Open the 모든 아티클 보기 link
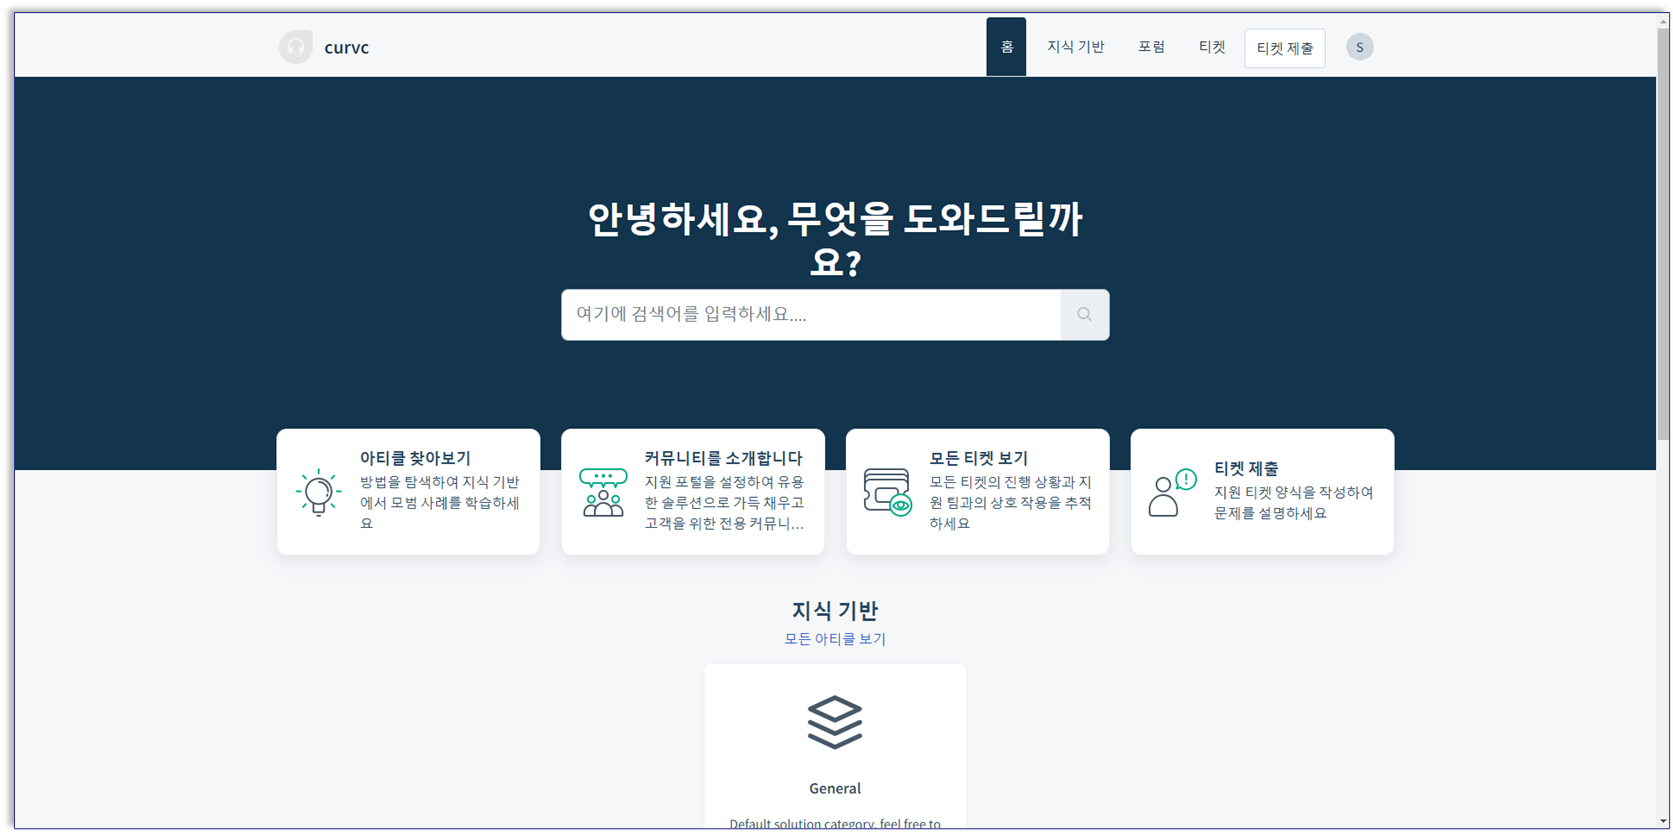 pyautogui.click(x=835, y=639)
